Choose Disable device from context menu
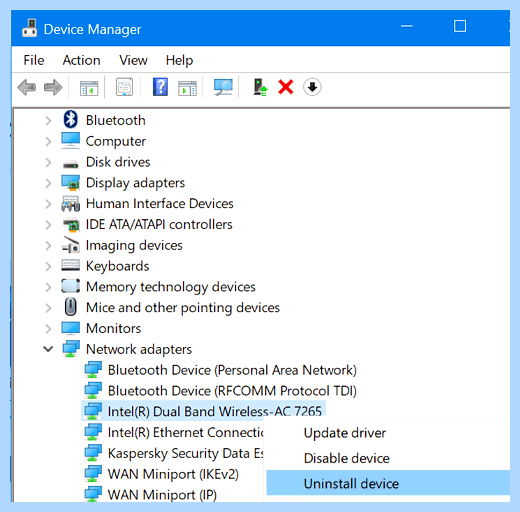This screenshot has width=520, height=512. (x=347, y=458)
